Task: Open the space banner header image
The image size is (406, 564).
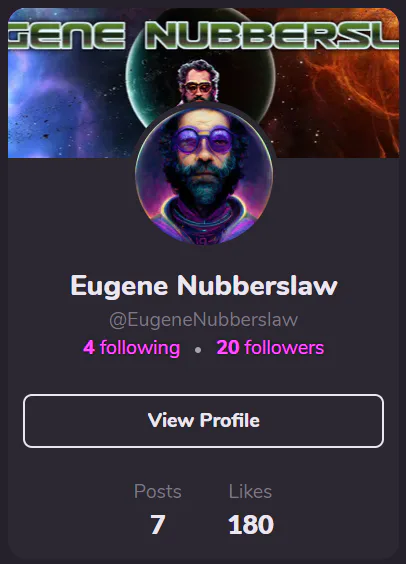Action: tap(203, 83)
